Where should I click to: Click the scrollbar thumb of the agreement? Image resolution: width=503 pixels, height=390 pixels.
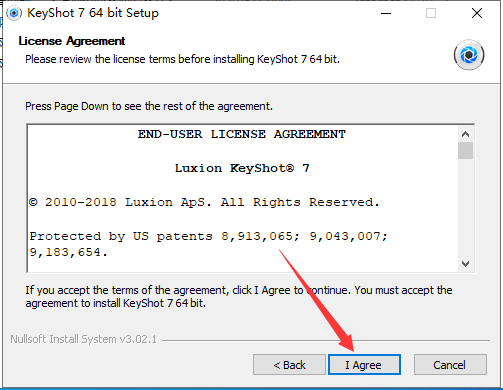click(465, 151)
